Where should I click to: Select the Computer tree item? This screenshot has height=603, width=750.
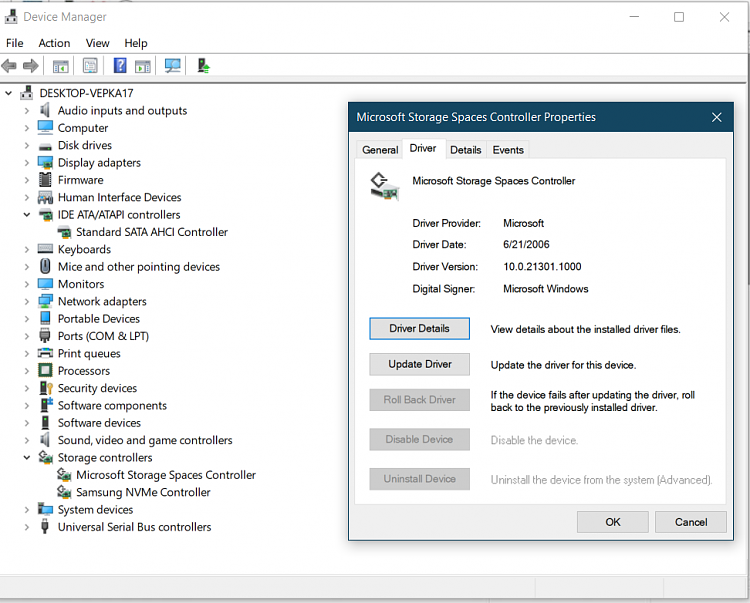click(x=83, y=128)
